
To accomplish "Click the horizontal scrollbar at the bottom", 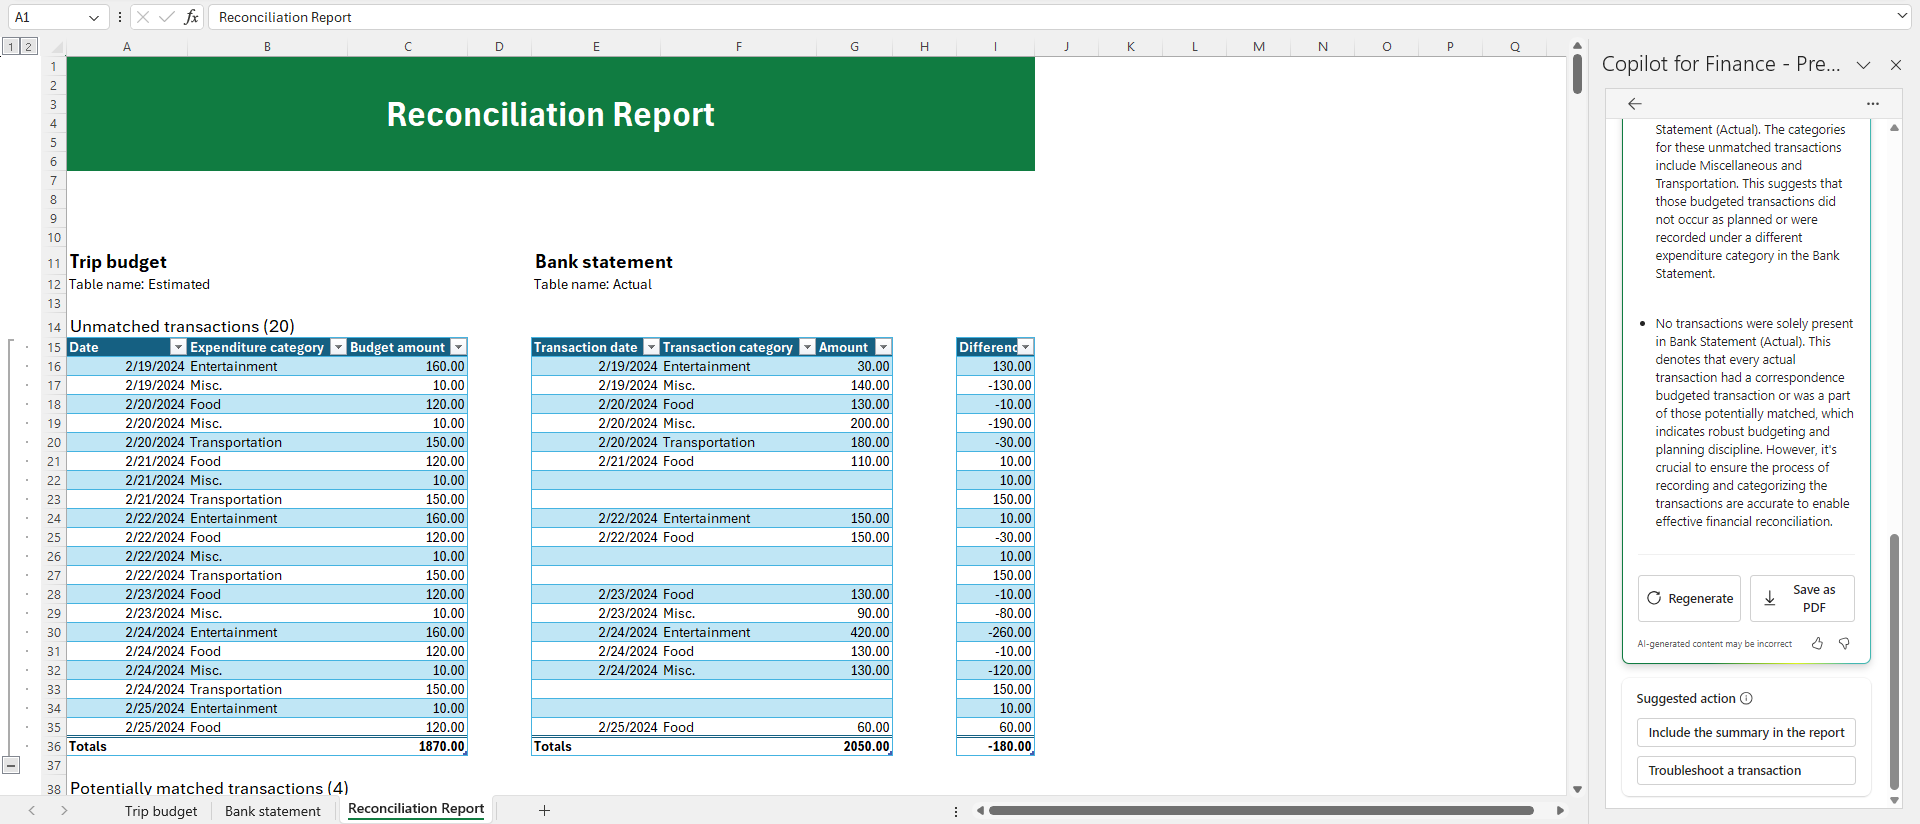I will 1260,810.
